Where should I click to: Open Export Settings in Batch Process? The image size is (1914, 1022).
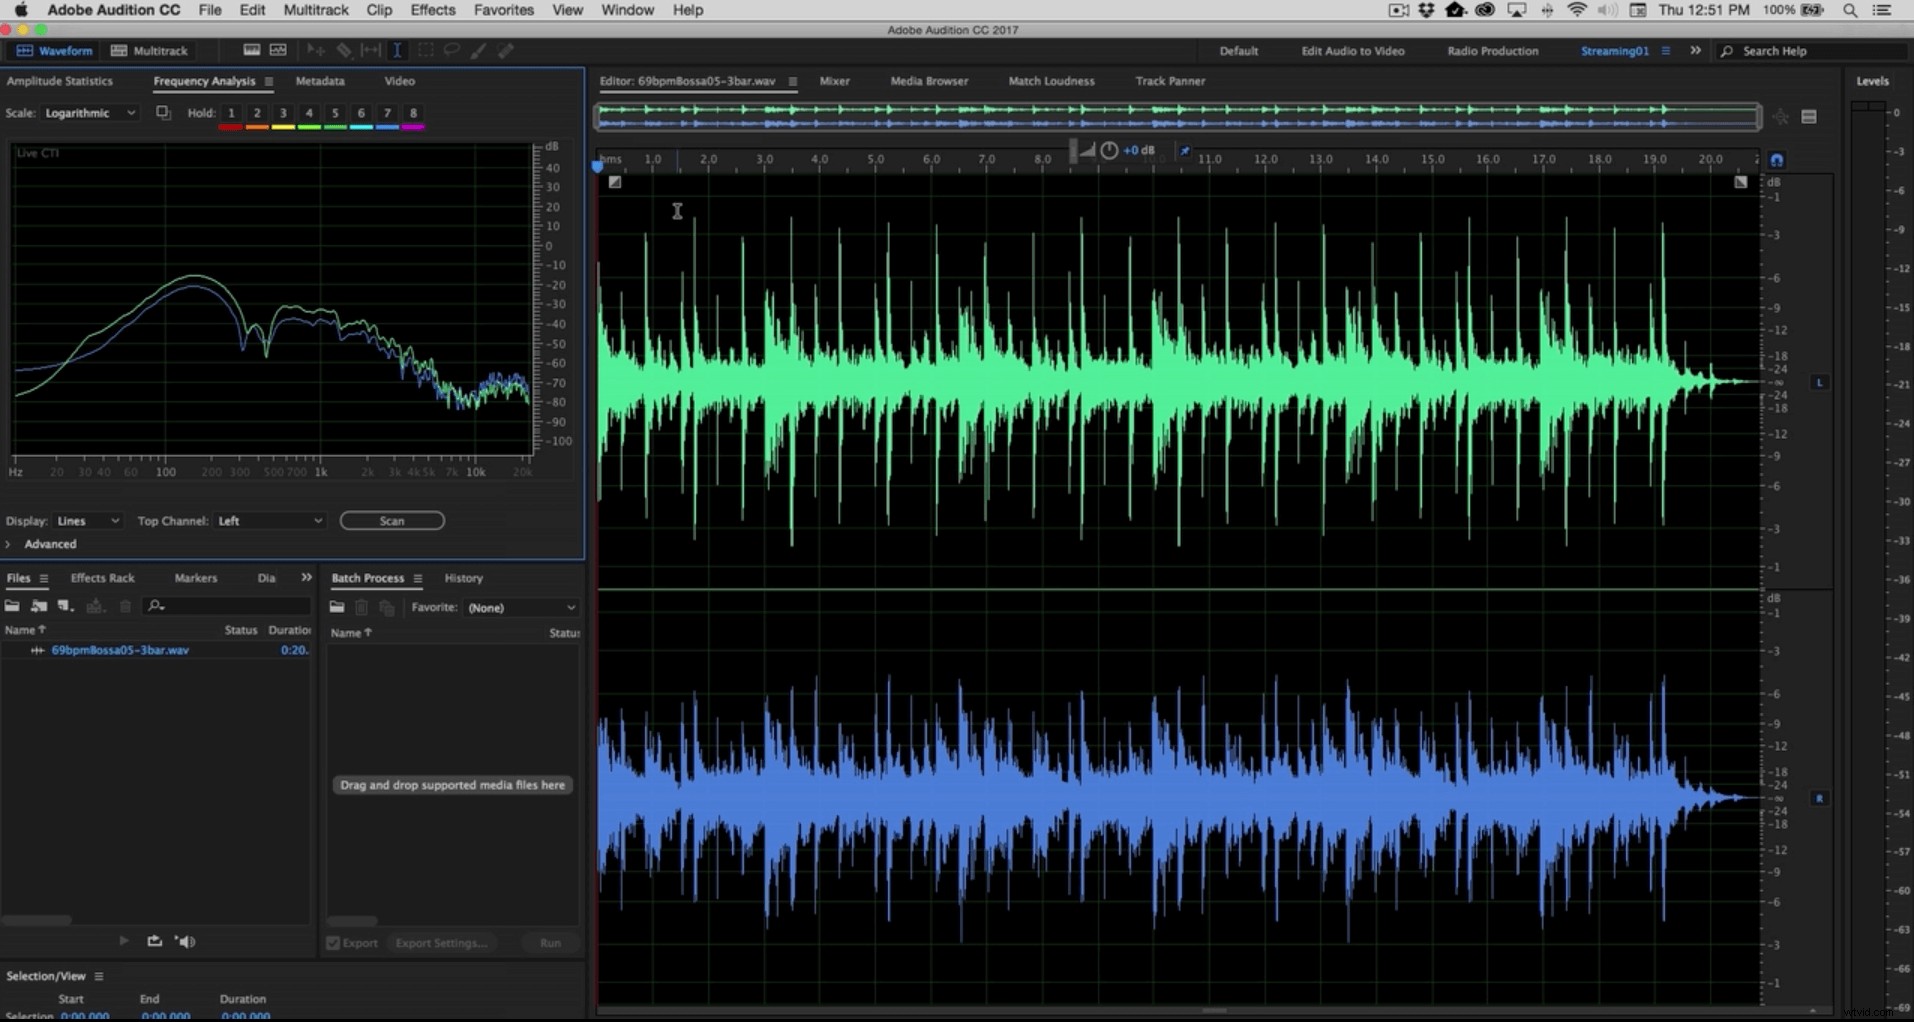click(x=440, y=943)
